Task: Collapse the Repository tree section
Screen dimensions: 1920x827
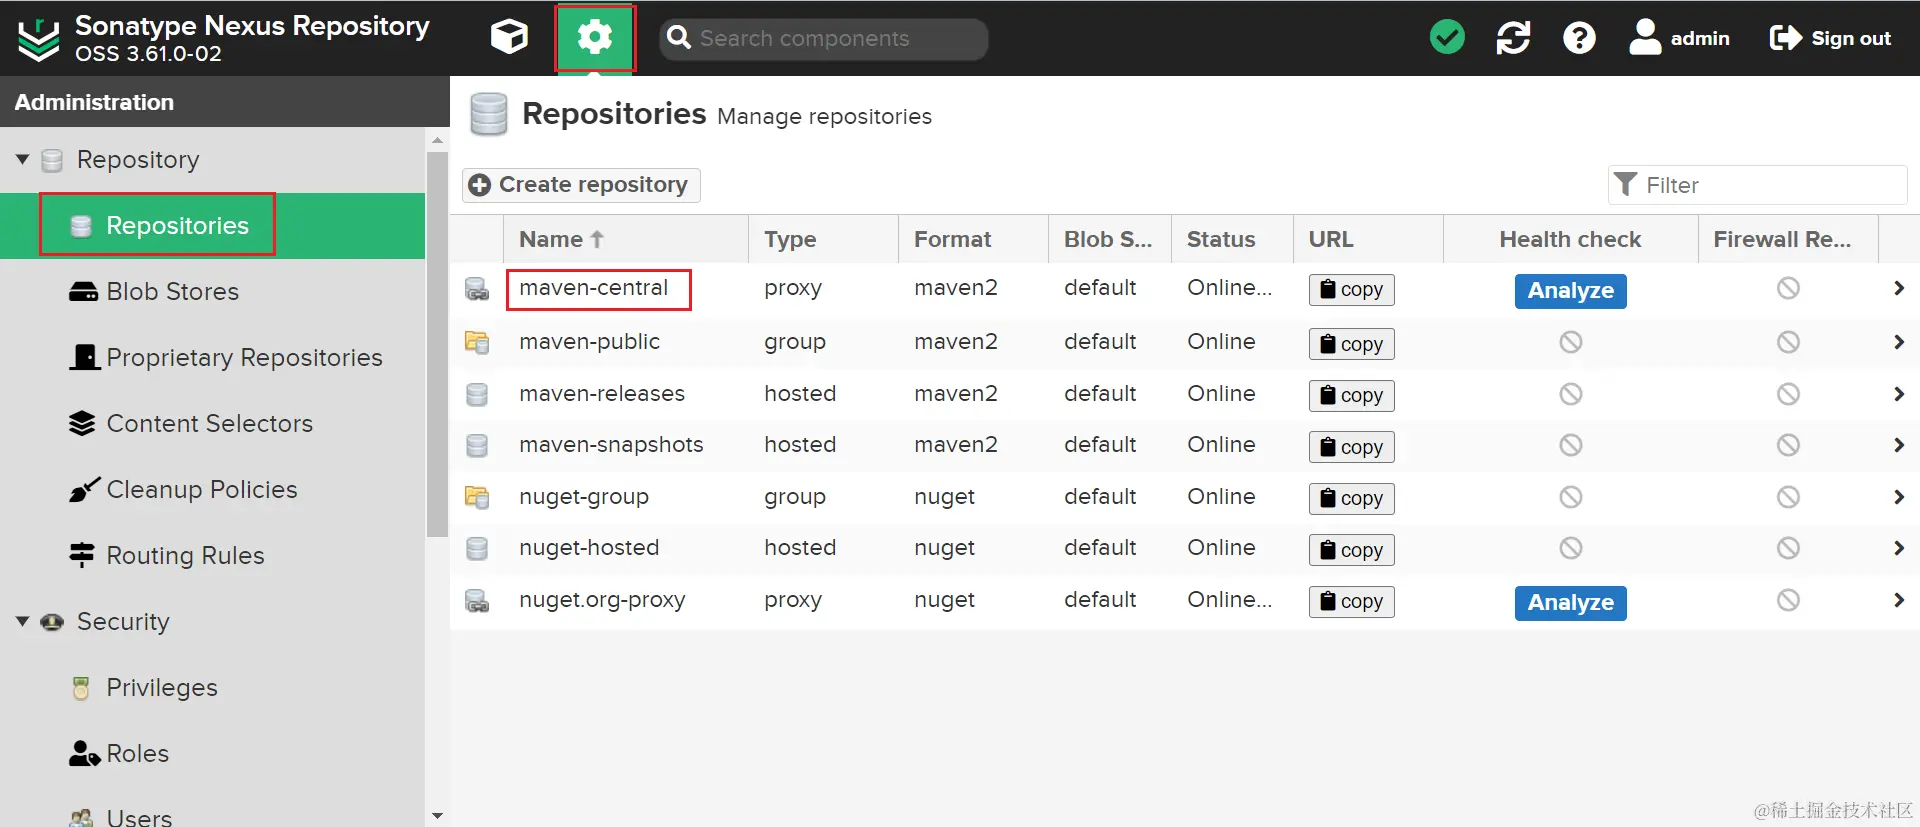Action: pyautogui.click(x=22, y=159)
